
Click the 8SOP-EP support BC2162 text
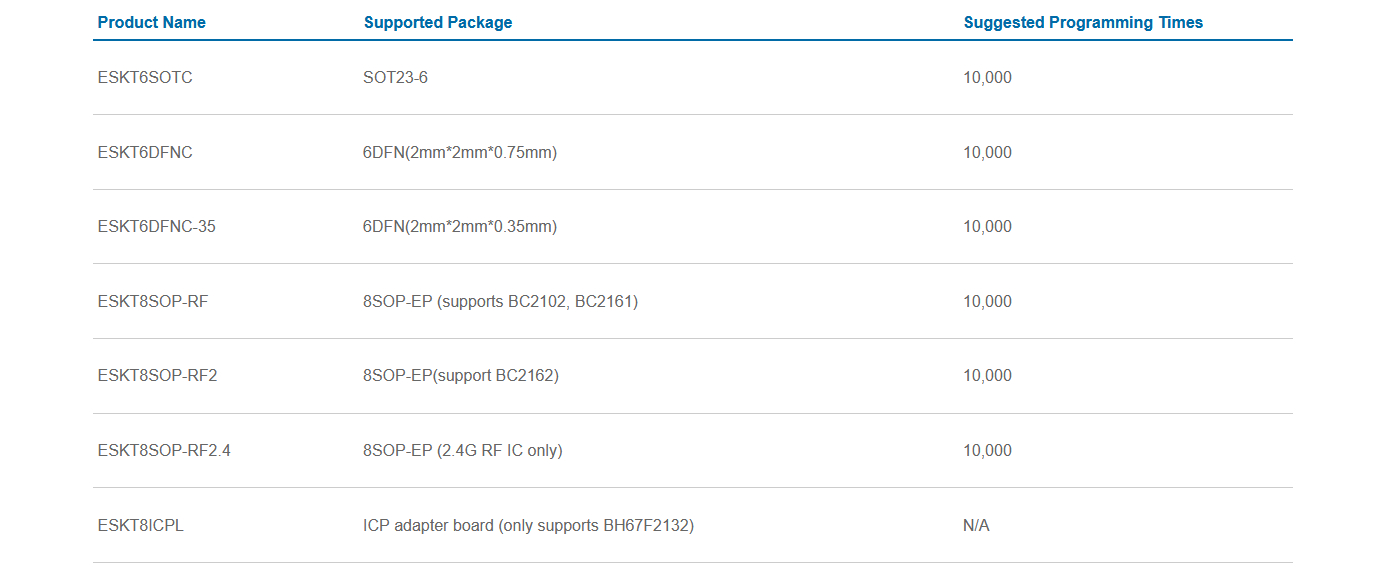(x=461, y=375)
